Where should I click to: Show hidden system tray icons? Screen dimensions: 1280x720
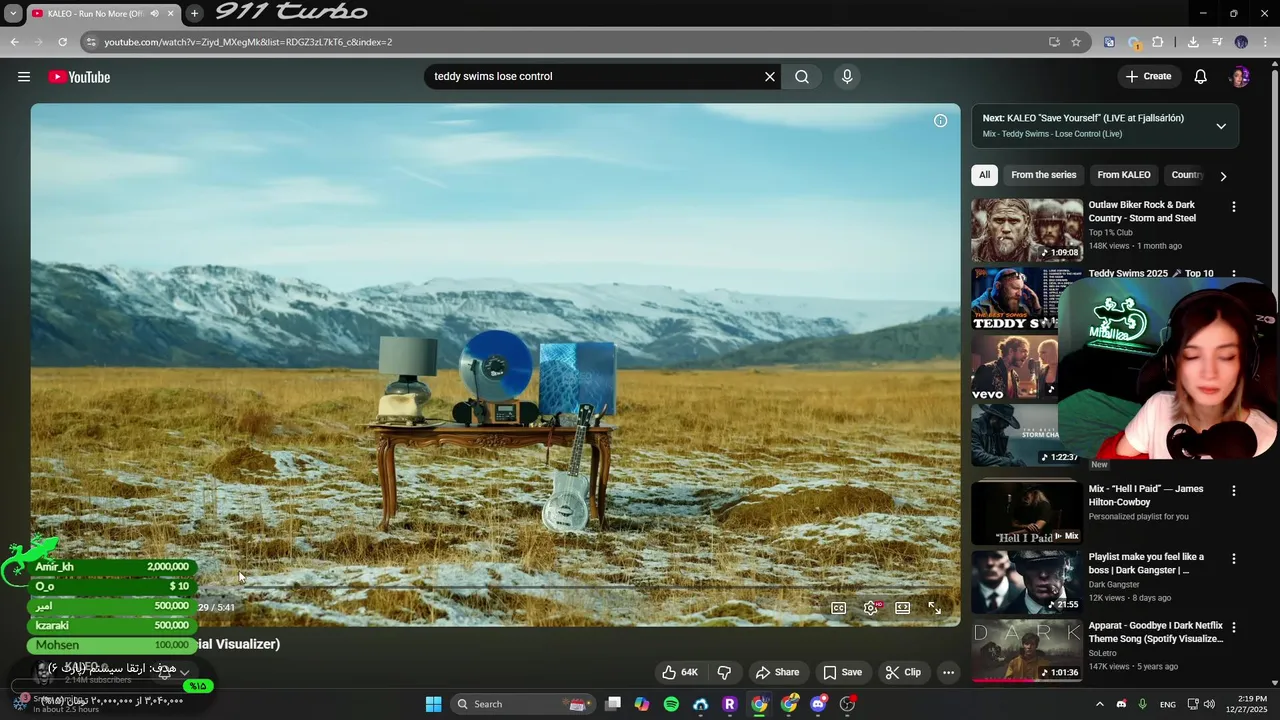tap(1099, 704)
